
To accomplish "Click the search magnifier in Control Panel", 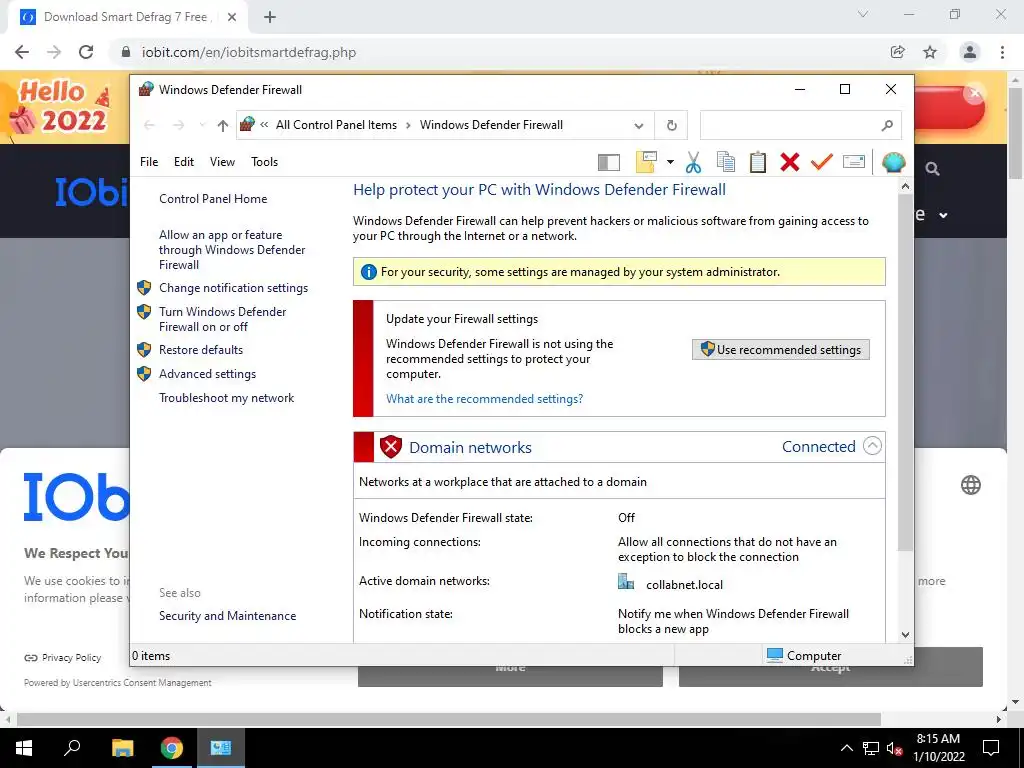I will pyautogui.click(x=887, y=125).
